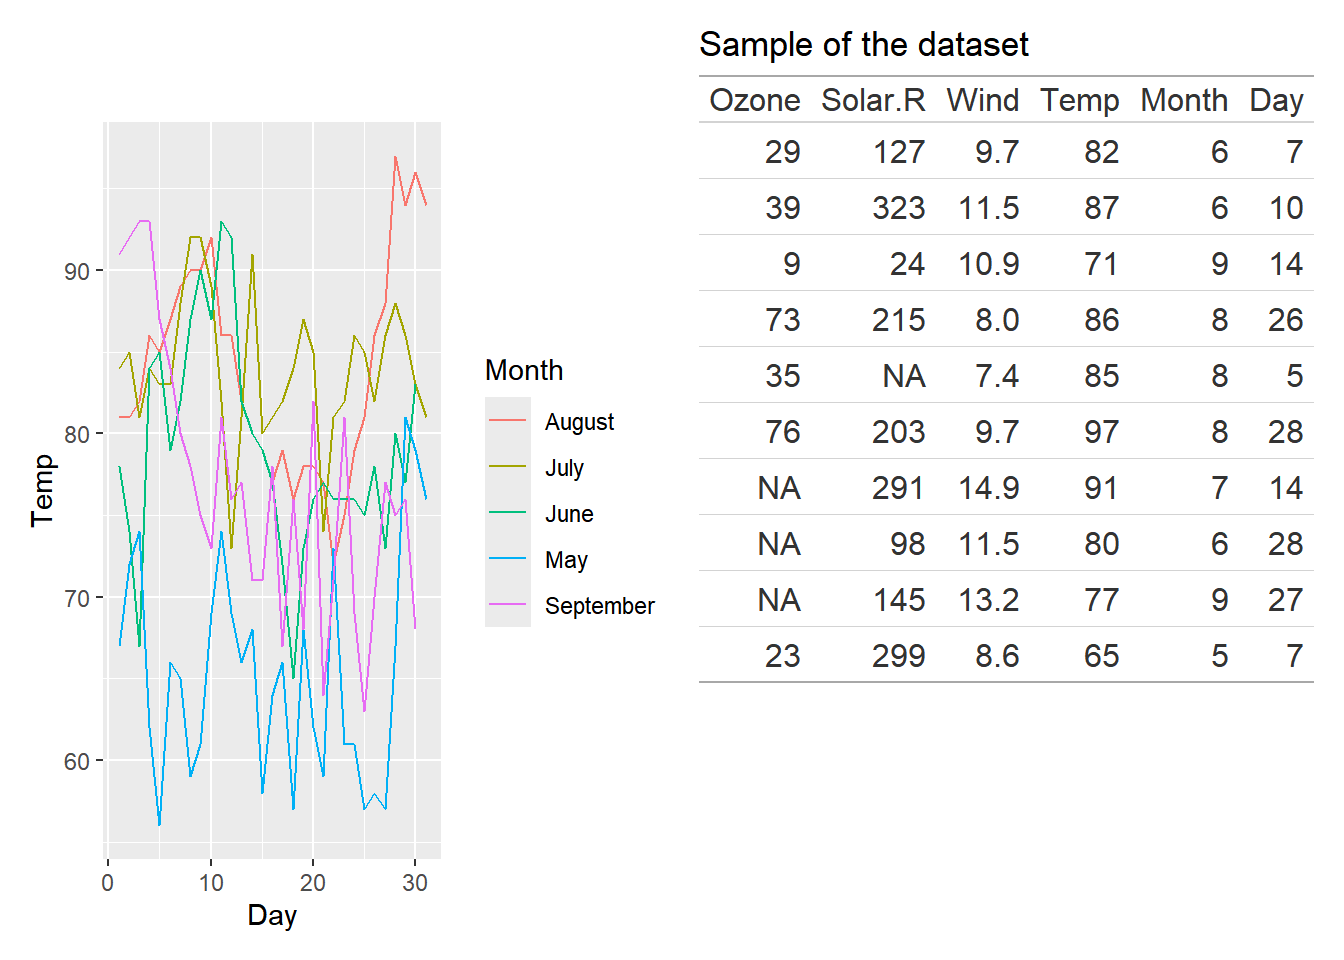Click the Day x-axis title

pyautogui.click(x=272, y=915)
